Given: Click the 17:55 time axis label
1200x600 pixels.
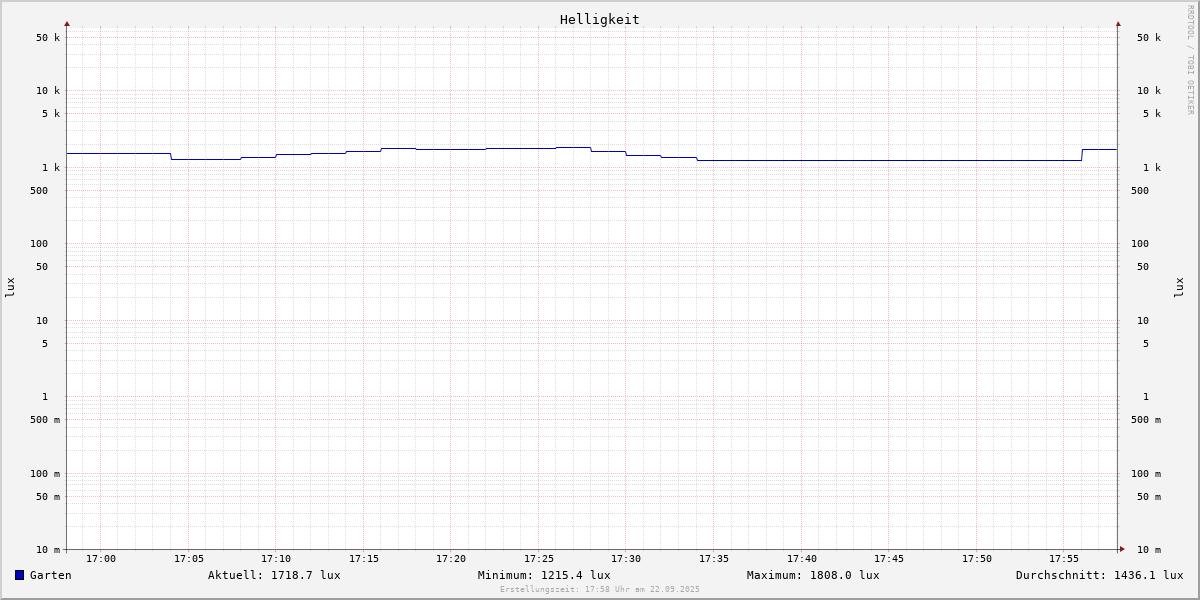Looking at the screenshot, I should point(1064,559).
